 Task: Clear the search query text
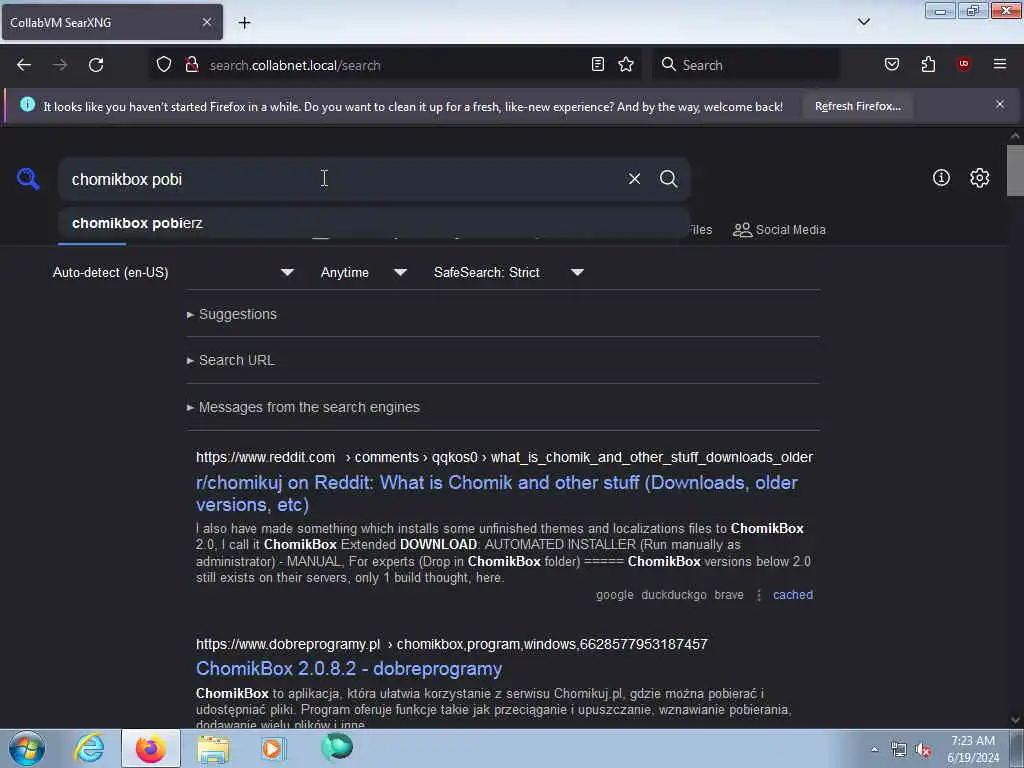(634, 178)
